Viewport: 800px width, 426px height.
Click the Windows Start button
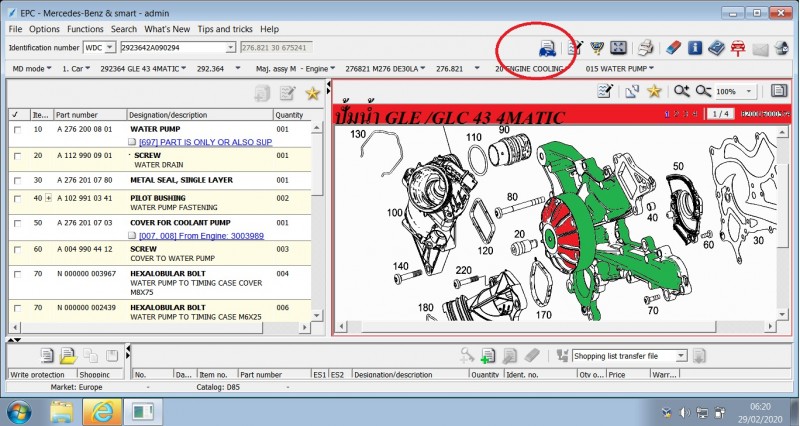click(x=19, y=412)
